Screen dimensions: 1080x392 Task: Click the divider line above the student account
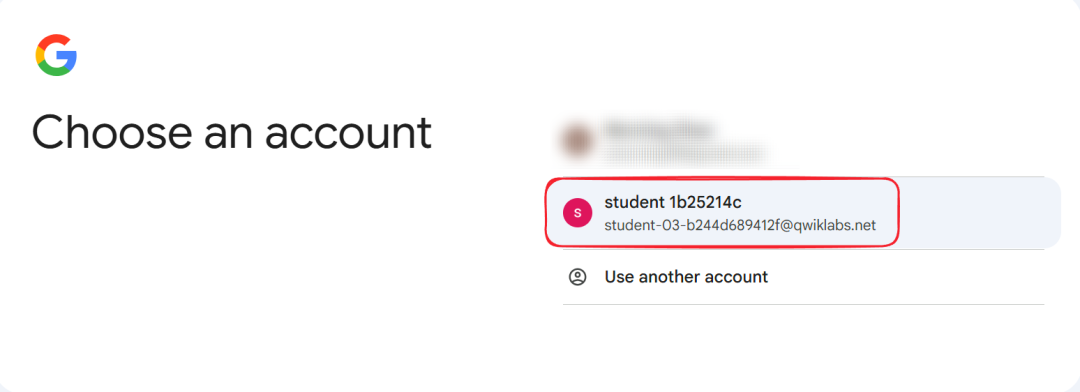coord(803,176)
